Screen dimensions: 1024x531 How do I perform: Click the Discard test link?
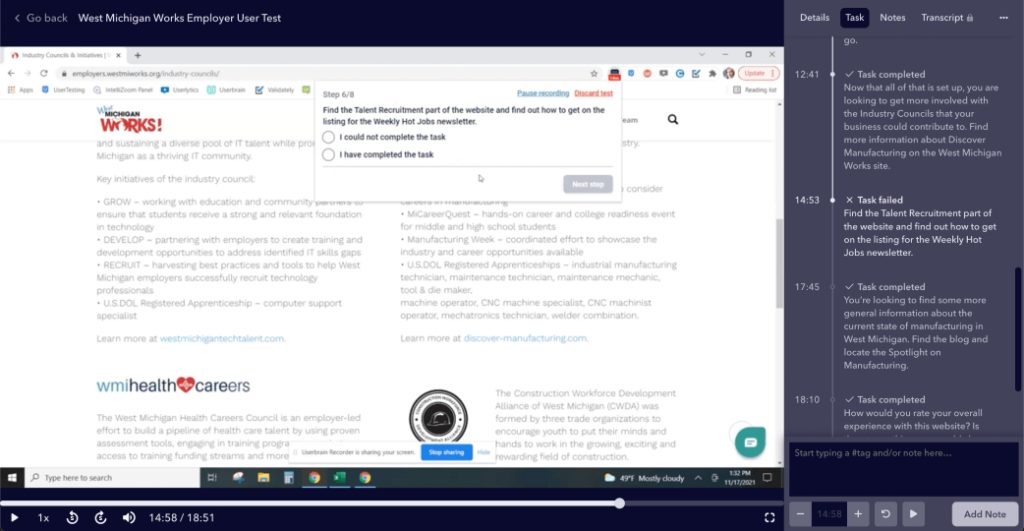(x=593, y=93)
